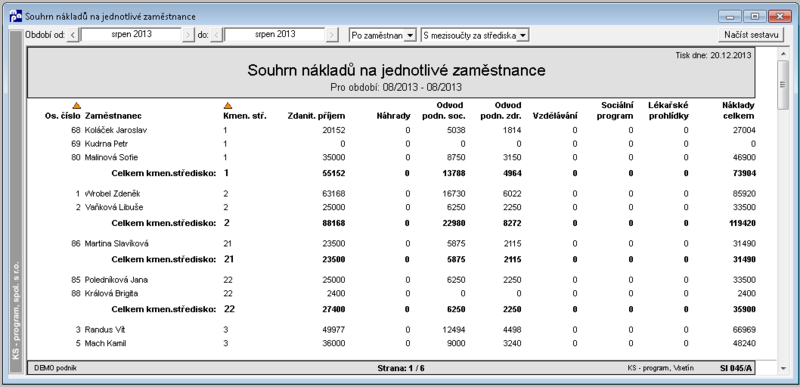Click the Načíst sestavu button
This screenshot has width=800, height=387.
pyautogui.click(x=751, y=35)
